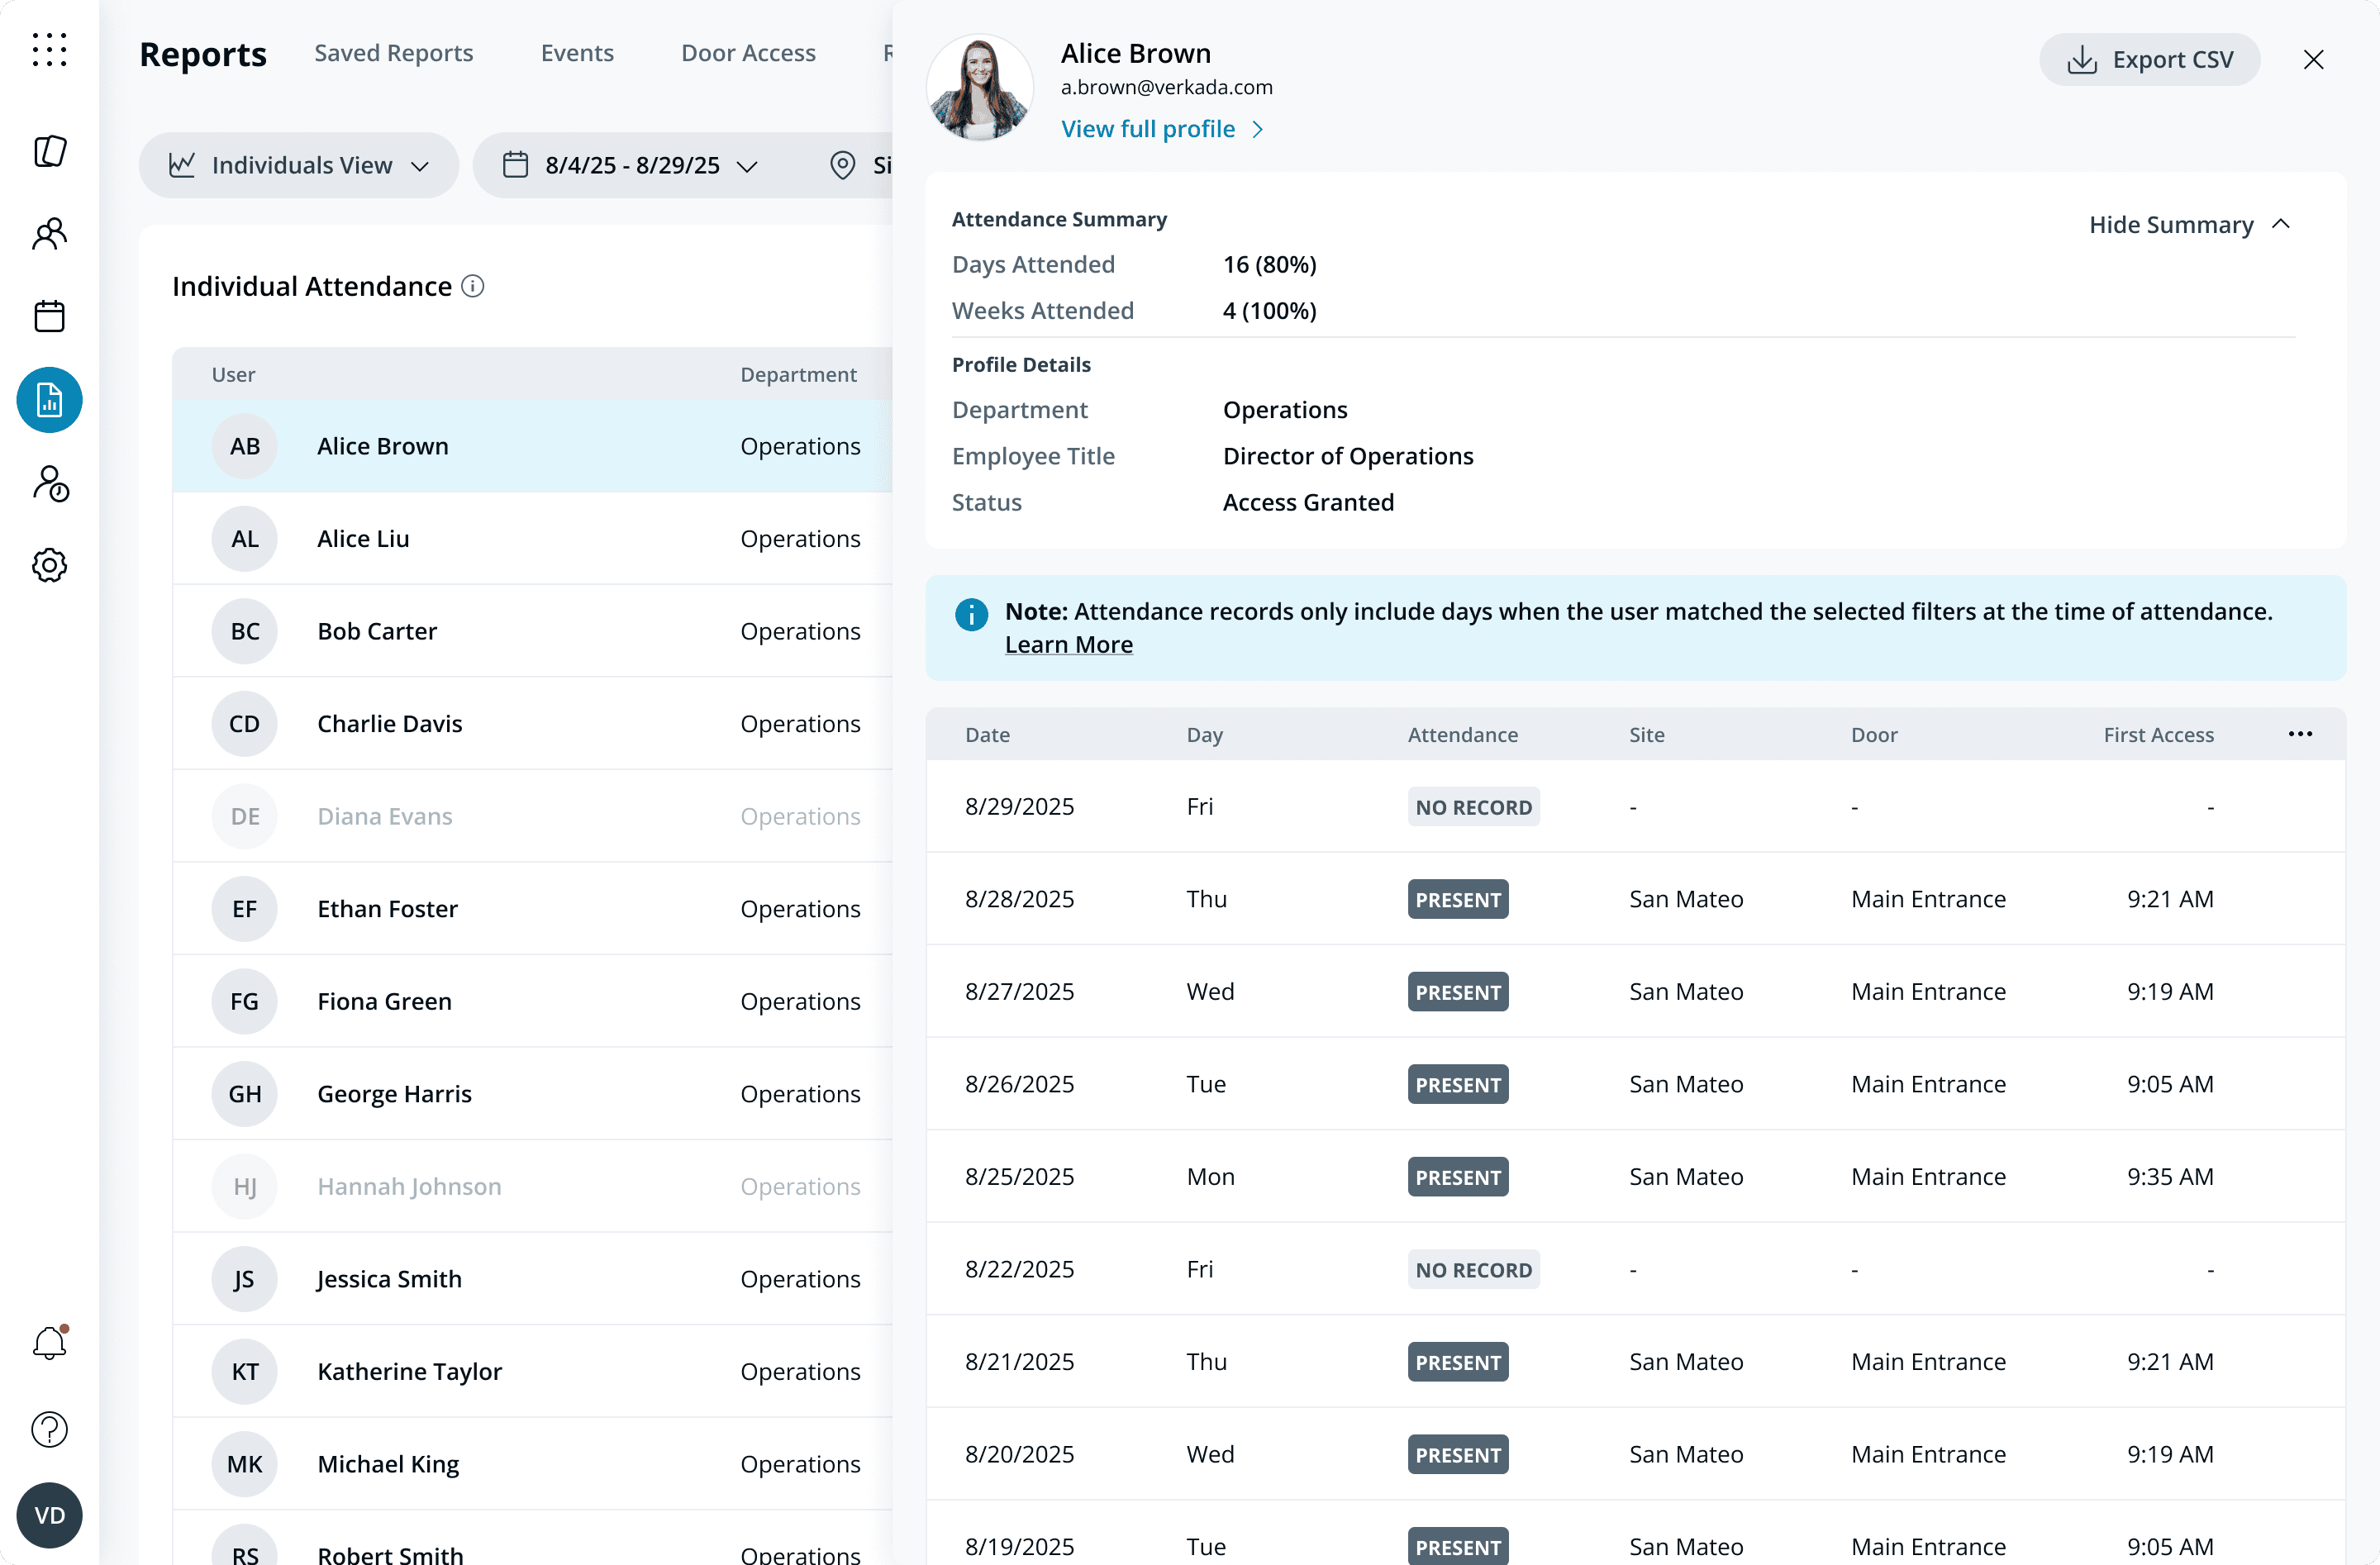Viewport: 2380px width, 1565px height.
Task: Follow the Learn More link
Action: [x=1068, y=645]
